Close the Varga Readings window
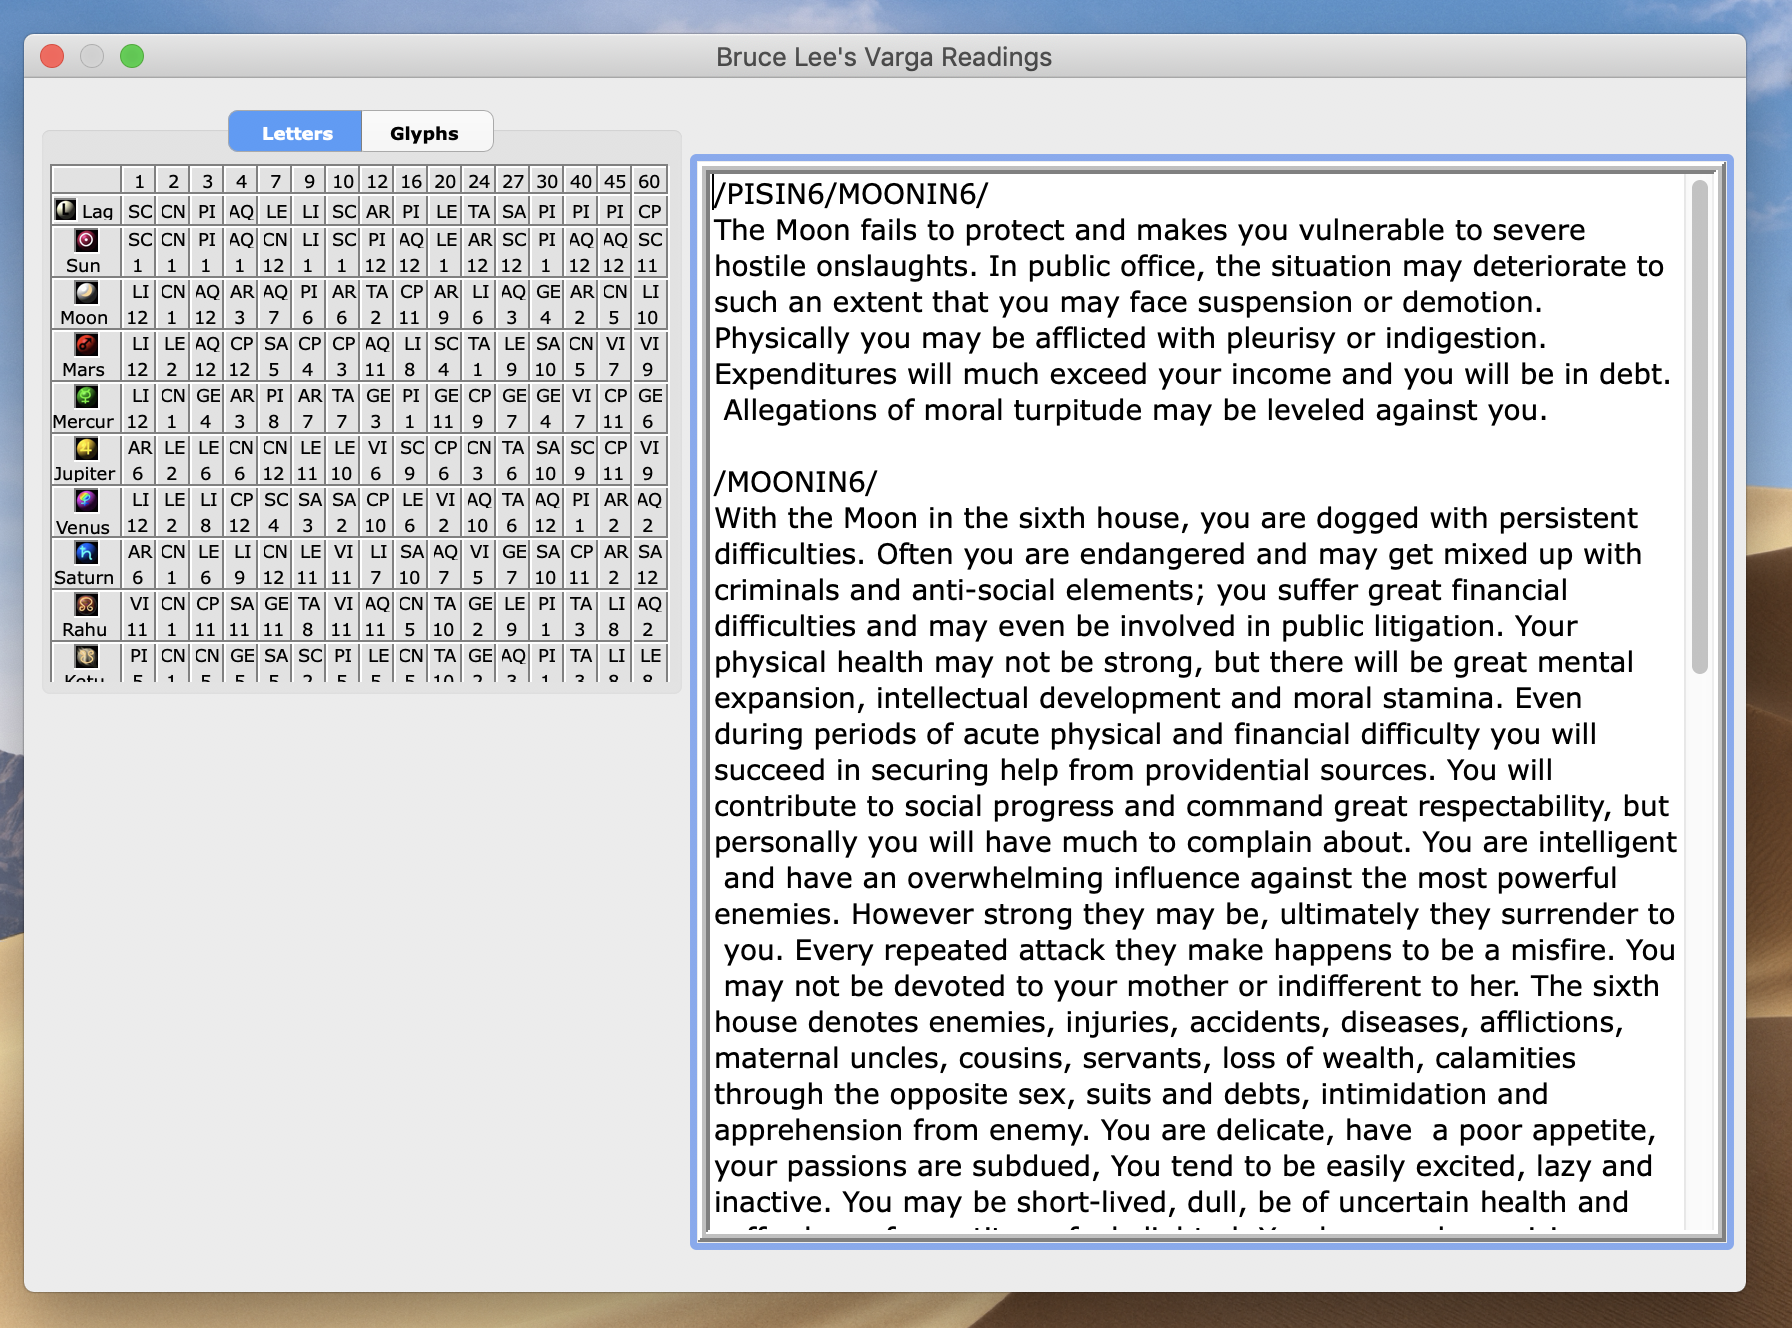This screenshot has height=1328, width=1792. tap(52, 57)
